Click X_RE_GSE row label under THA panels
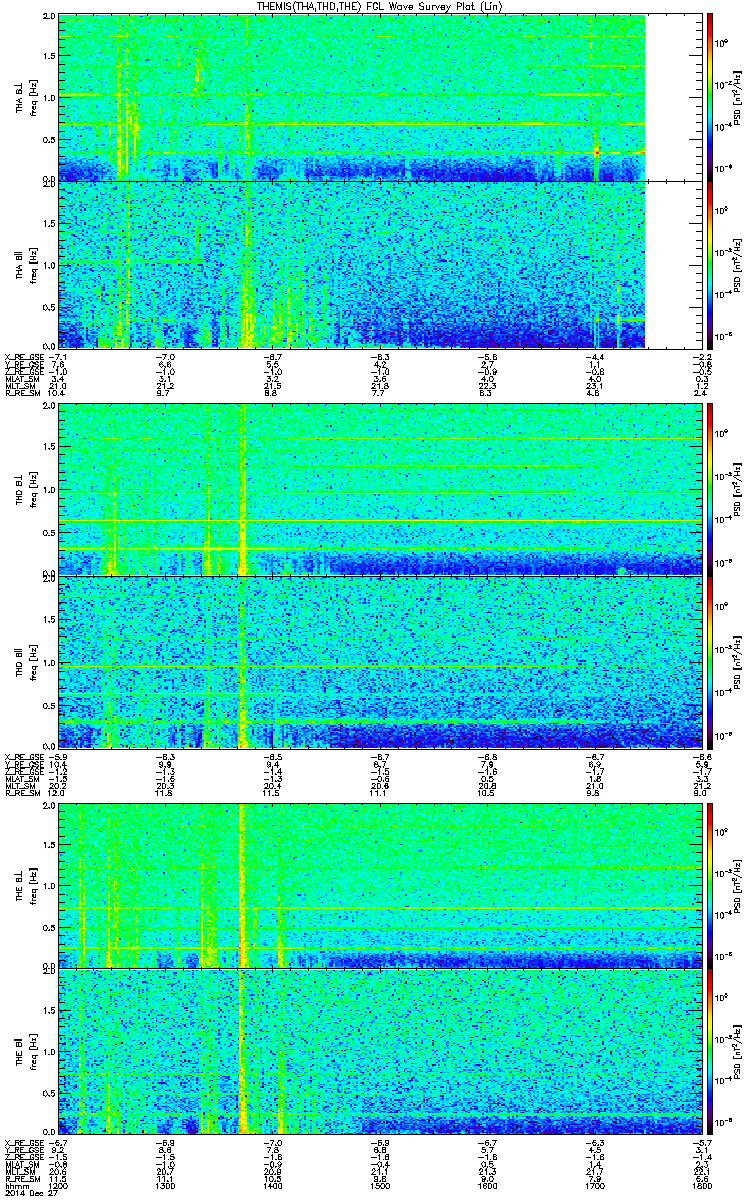Viewport: 750px width, 1200px height. click(22, 356)
